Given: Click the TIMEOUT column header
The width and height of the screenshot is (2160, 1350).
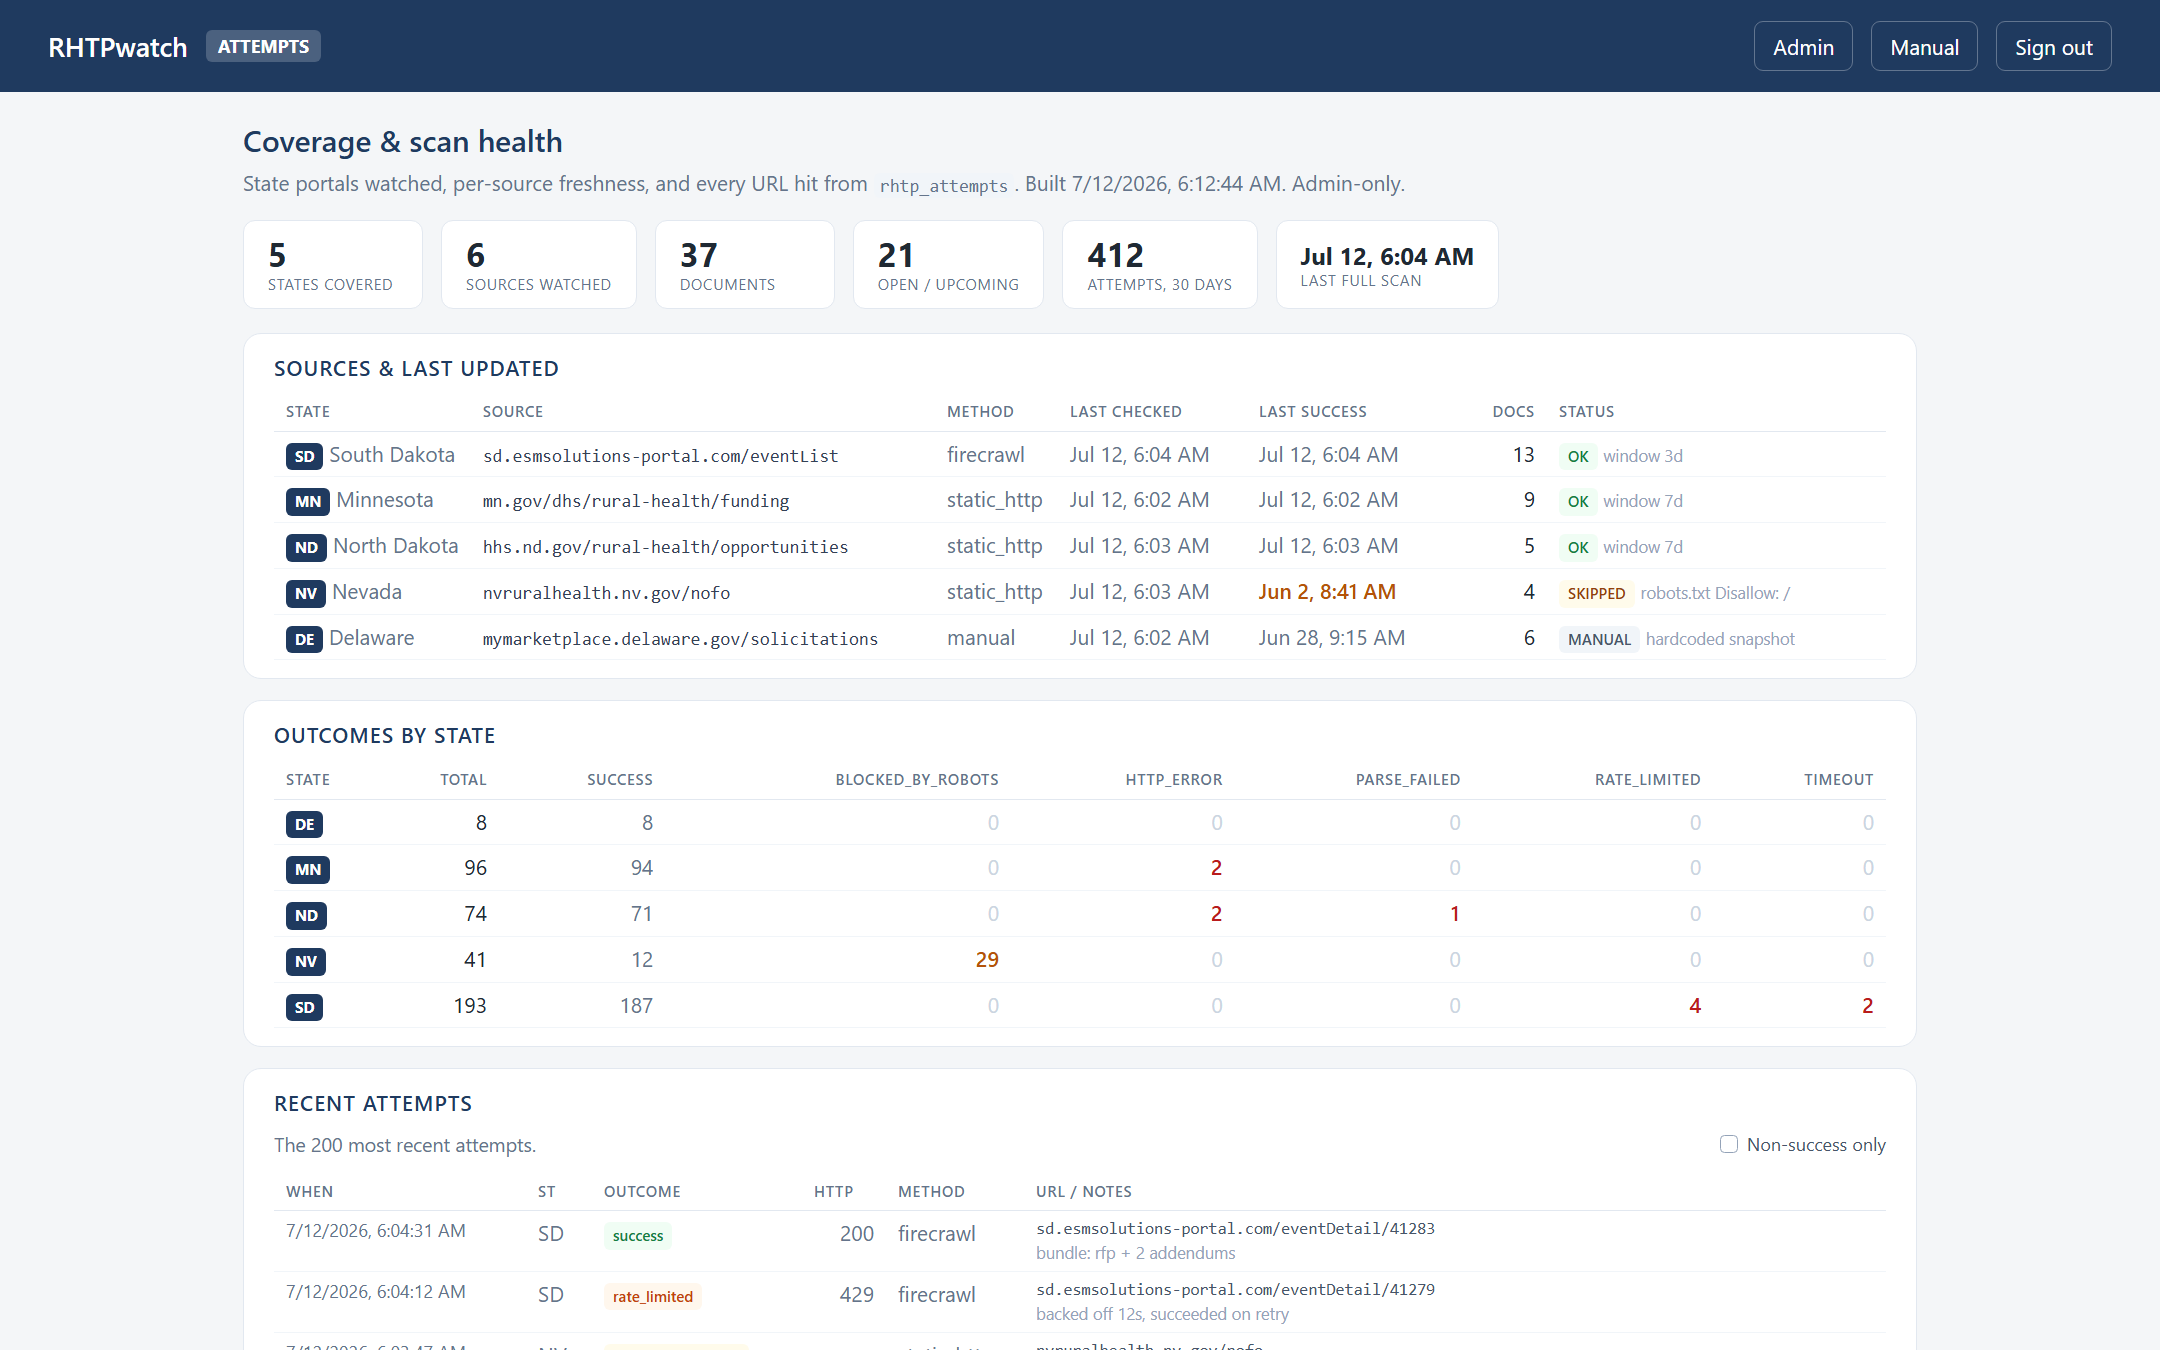Looking at the screenshot, I should (x=1838, y=780).
